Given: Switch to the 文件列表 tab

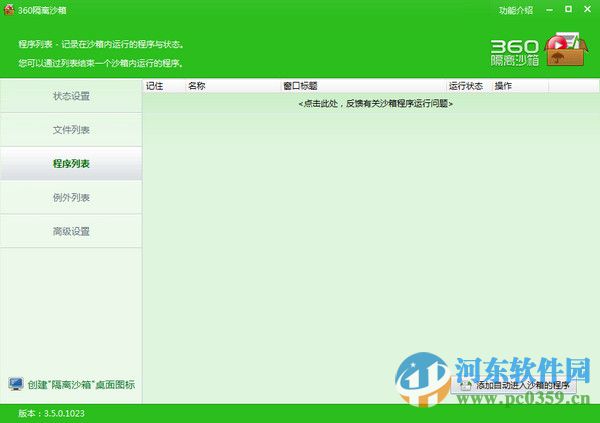Looking at the screenshot, I should pyautogui.click(x=71, y=130).
